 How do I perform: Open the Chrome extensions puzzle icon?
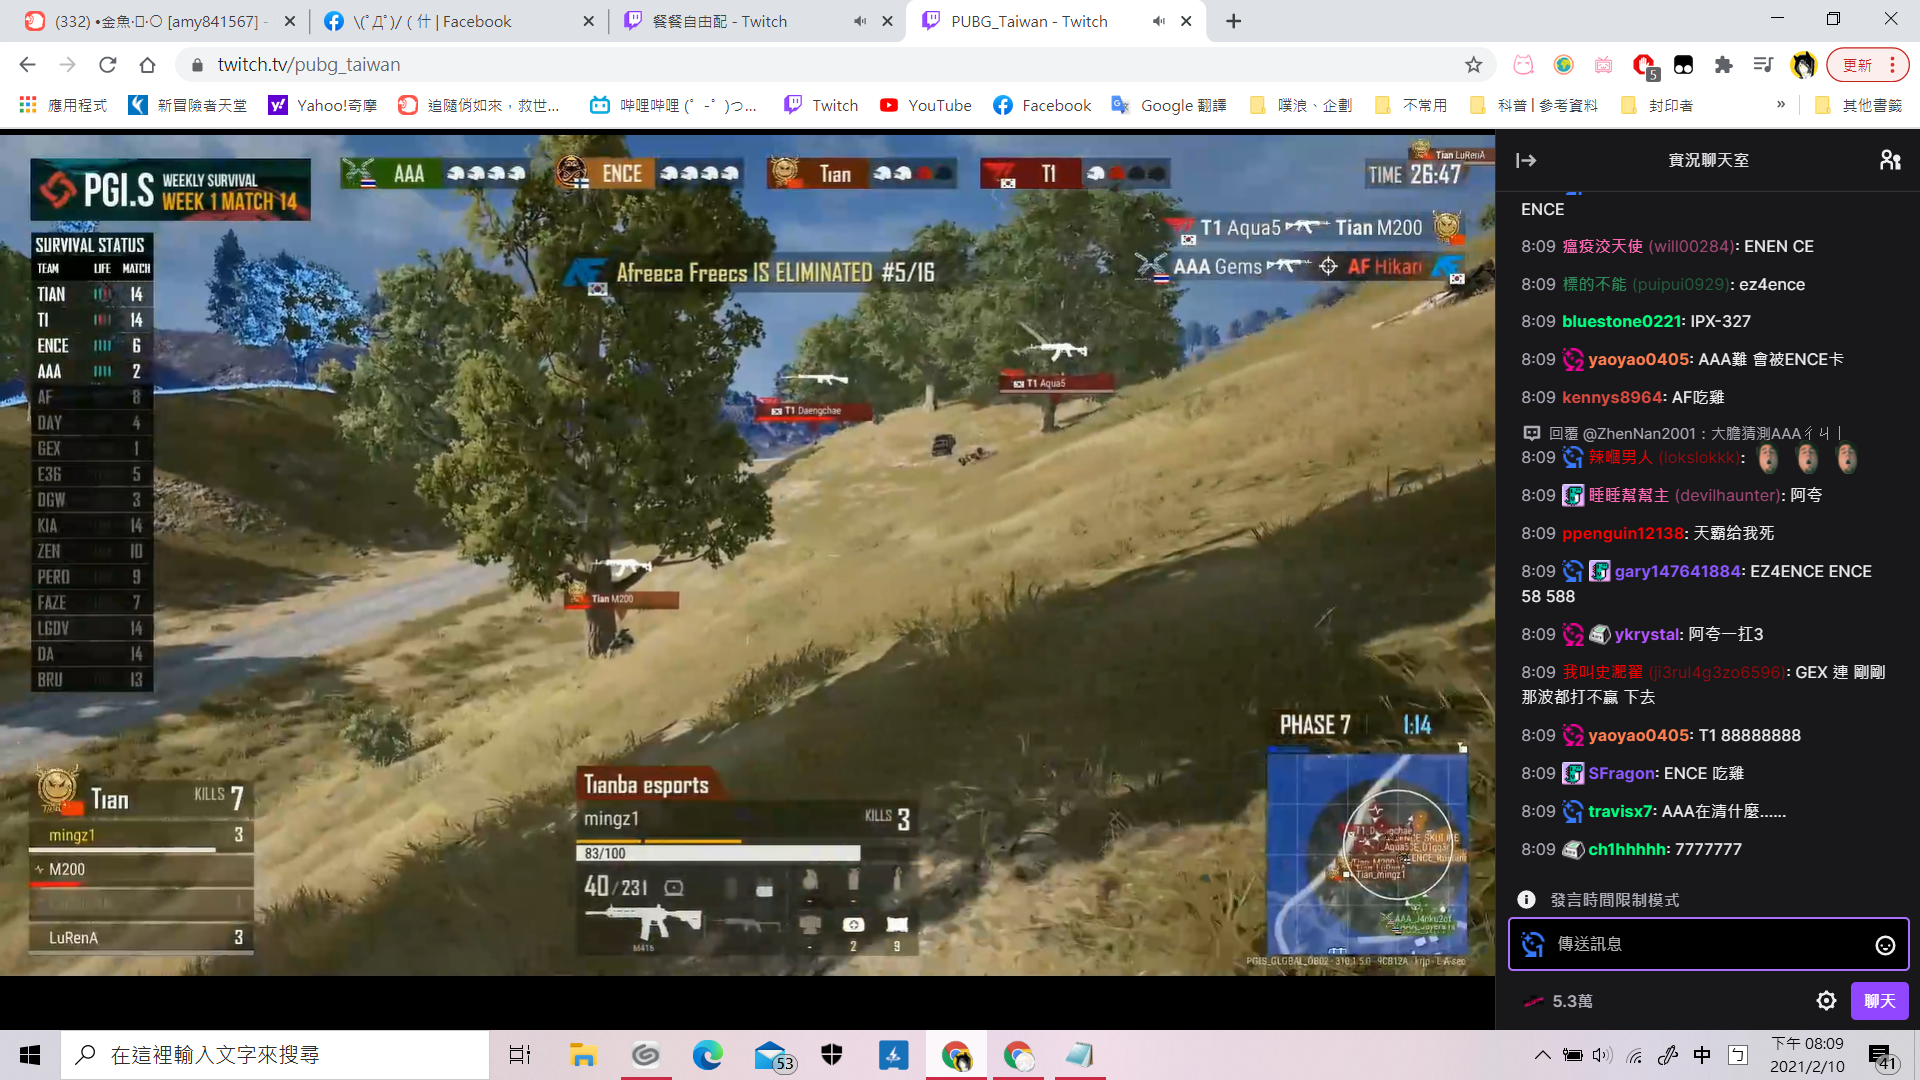[1723, 65]
